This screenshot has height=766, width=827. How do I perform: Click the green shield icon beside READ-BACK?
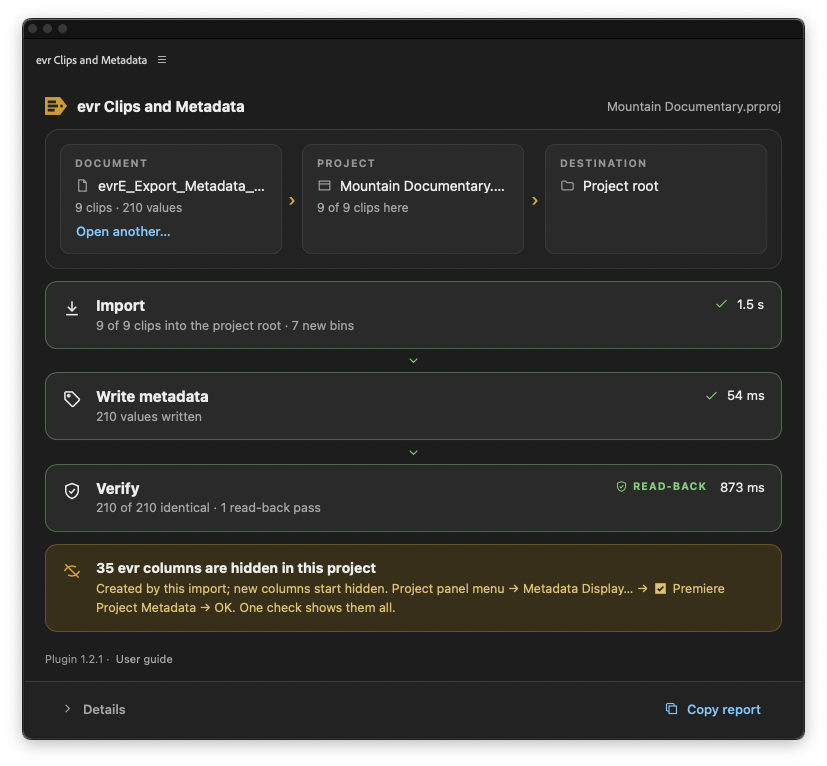point(621,486)
